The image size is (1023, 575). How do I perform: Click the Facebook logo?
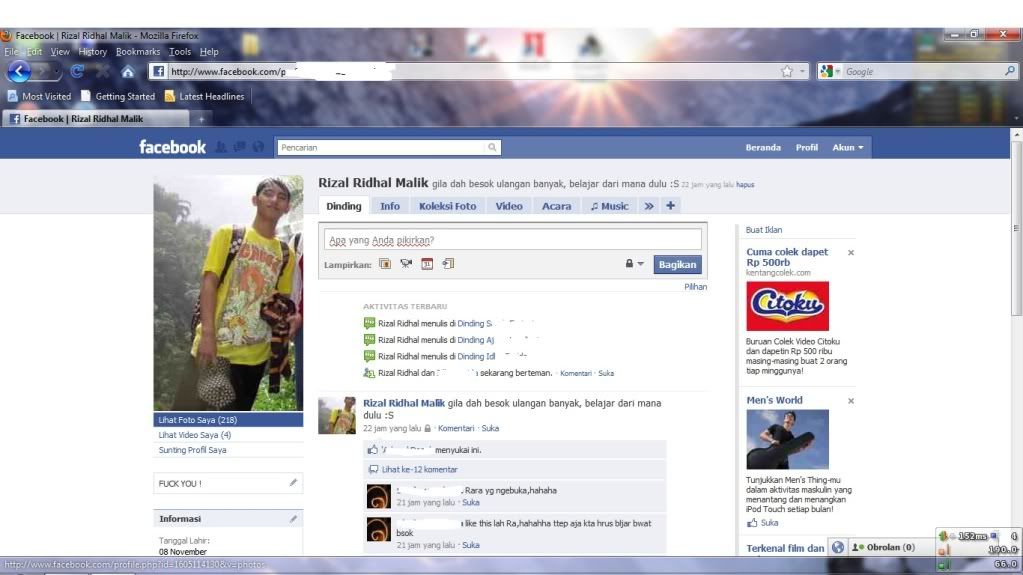tap(172, 147)
